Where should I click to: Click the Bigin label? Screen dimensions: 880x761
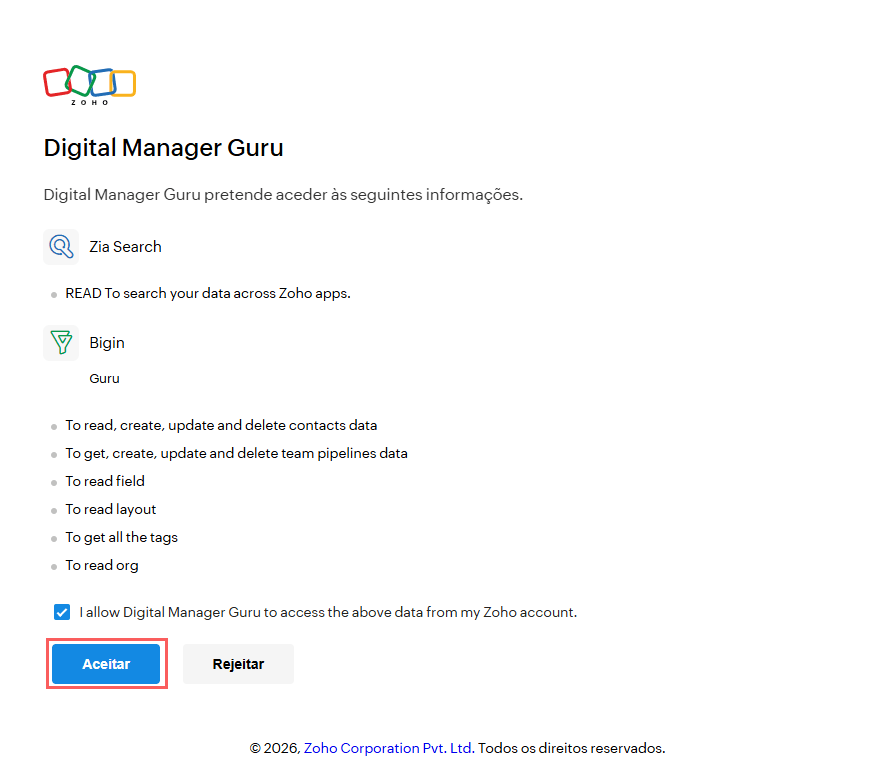point(107,343)
